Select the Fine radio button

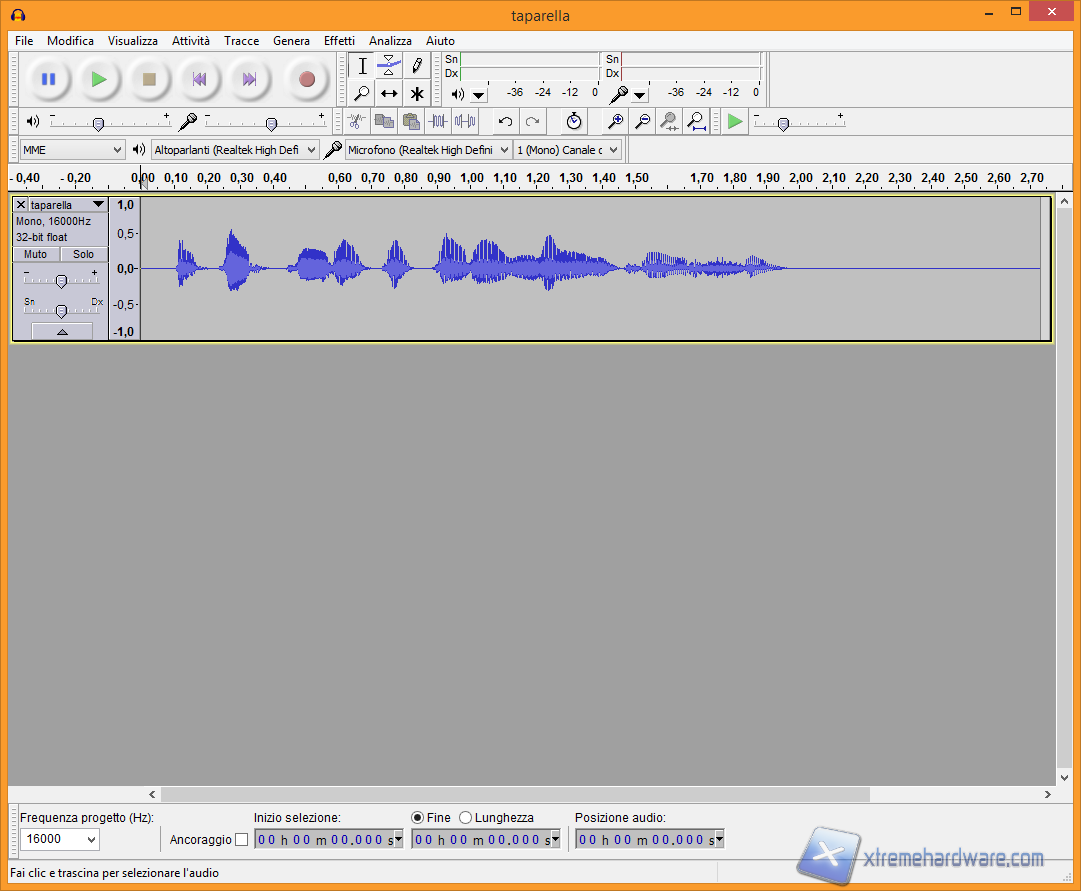418,818
